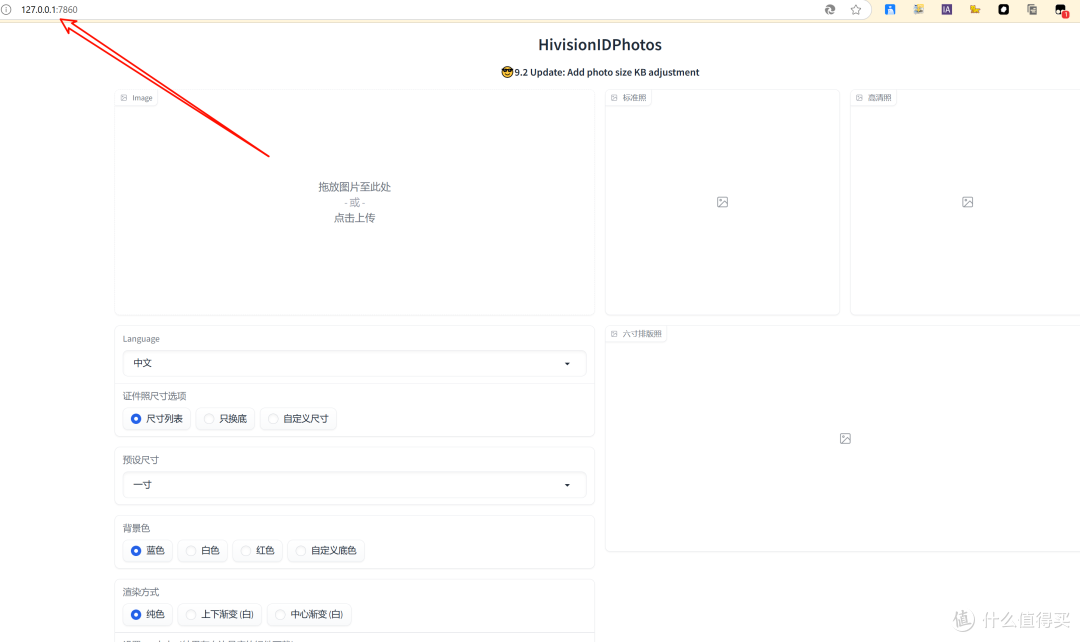Click the image placeholder in 高清照 panel
Image resolution: width=1080 pixels, height=642 pixels.
tap(968, 202)
